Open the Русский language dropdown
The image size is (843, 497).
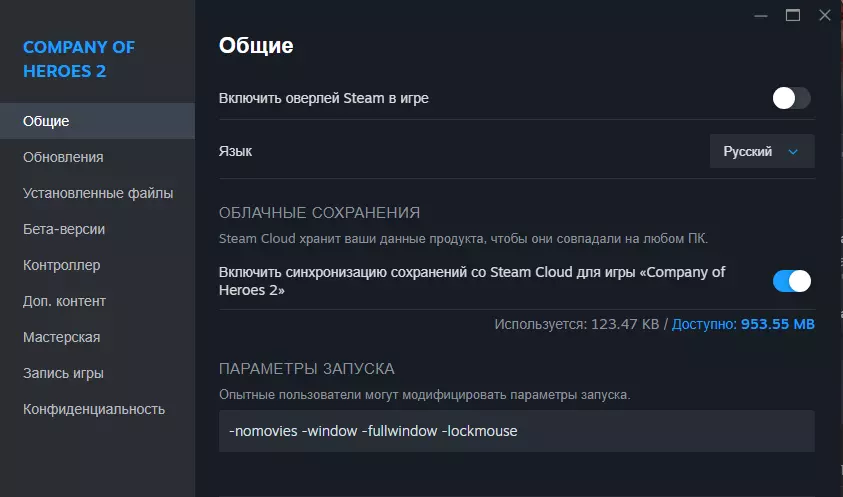pos(761,152)
